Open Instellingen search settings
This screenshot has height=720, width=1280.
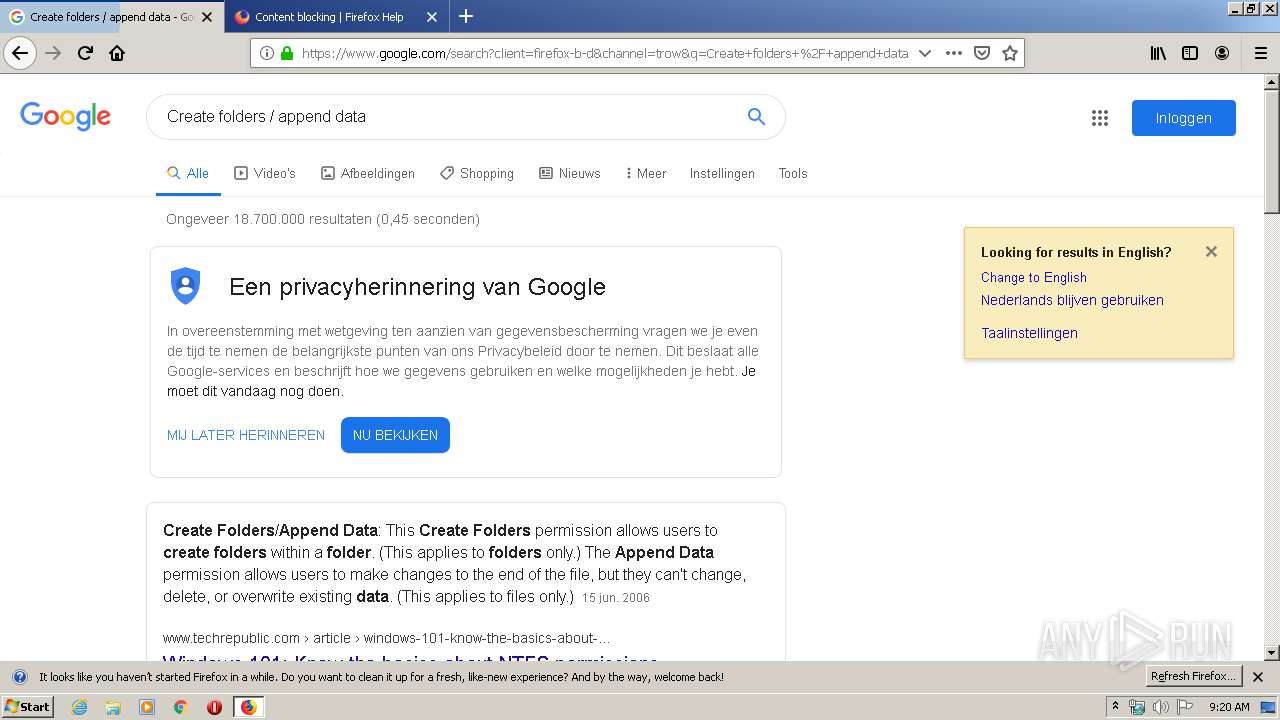pyautogui.click(x=722, y=173)
